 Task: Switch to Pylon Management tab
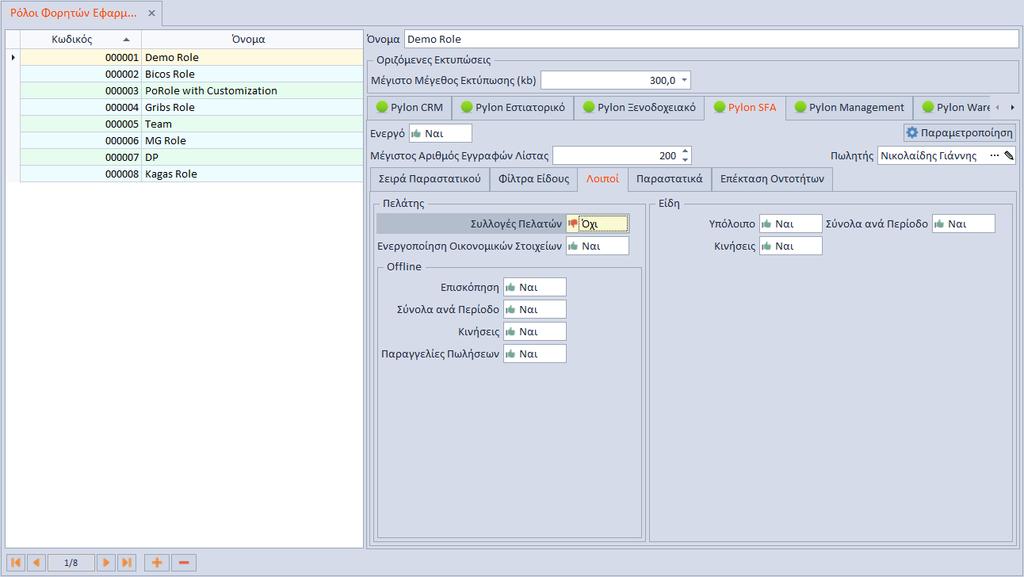(x=849, y=107)
